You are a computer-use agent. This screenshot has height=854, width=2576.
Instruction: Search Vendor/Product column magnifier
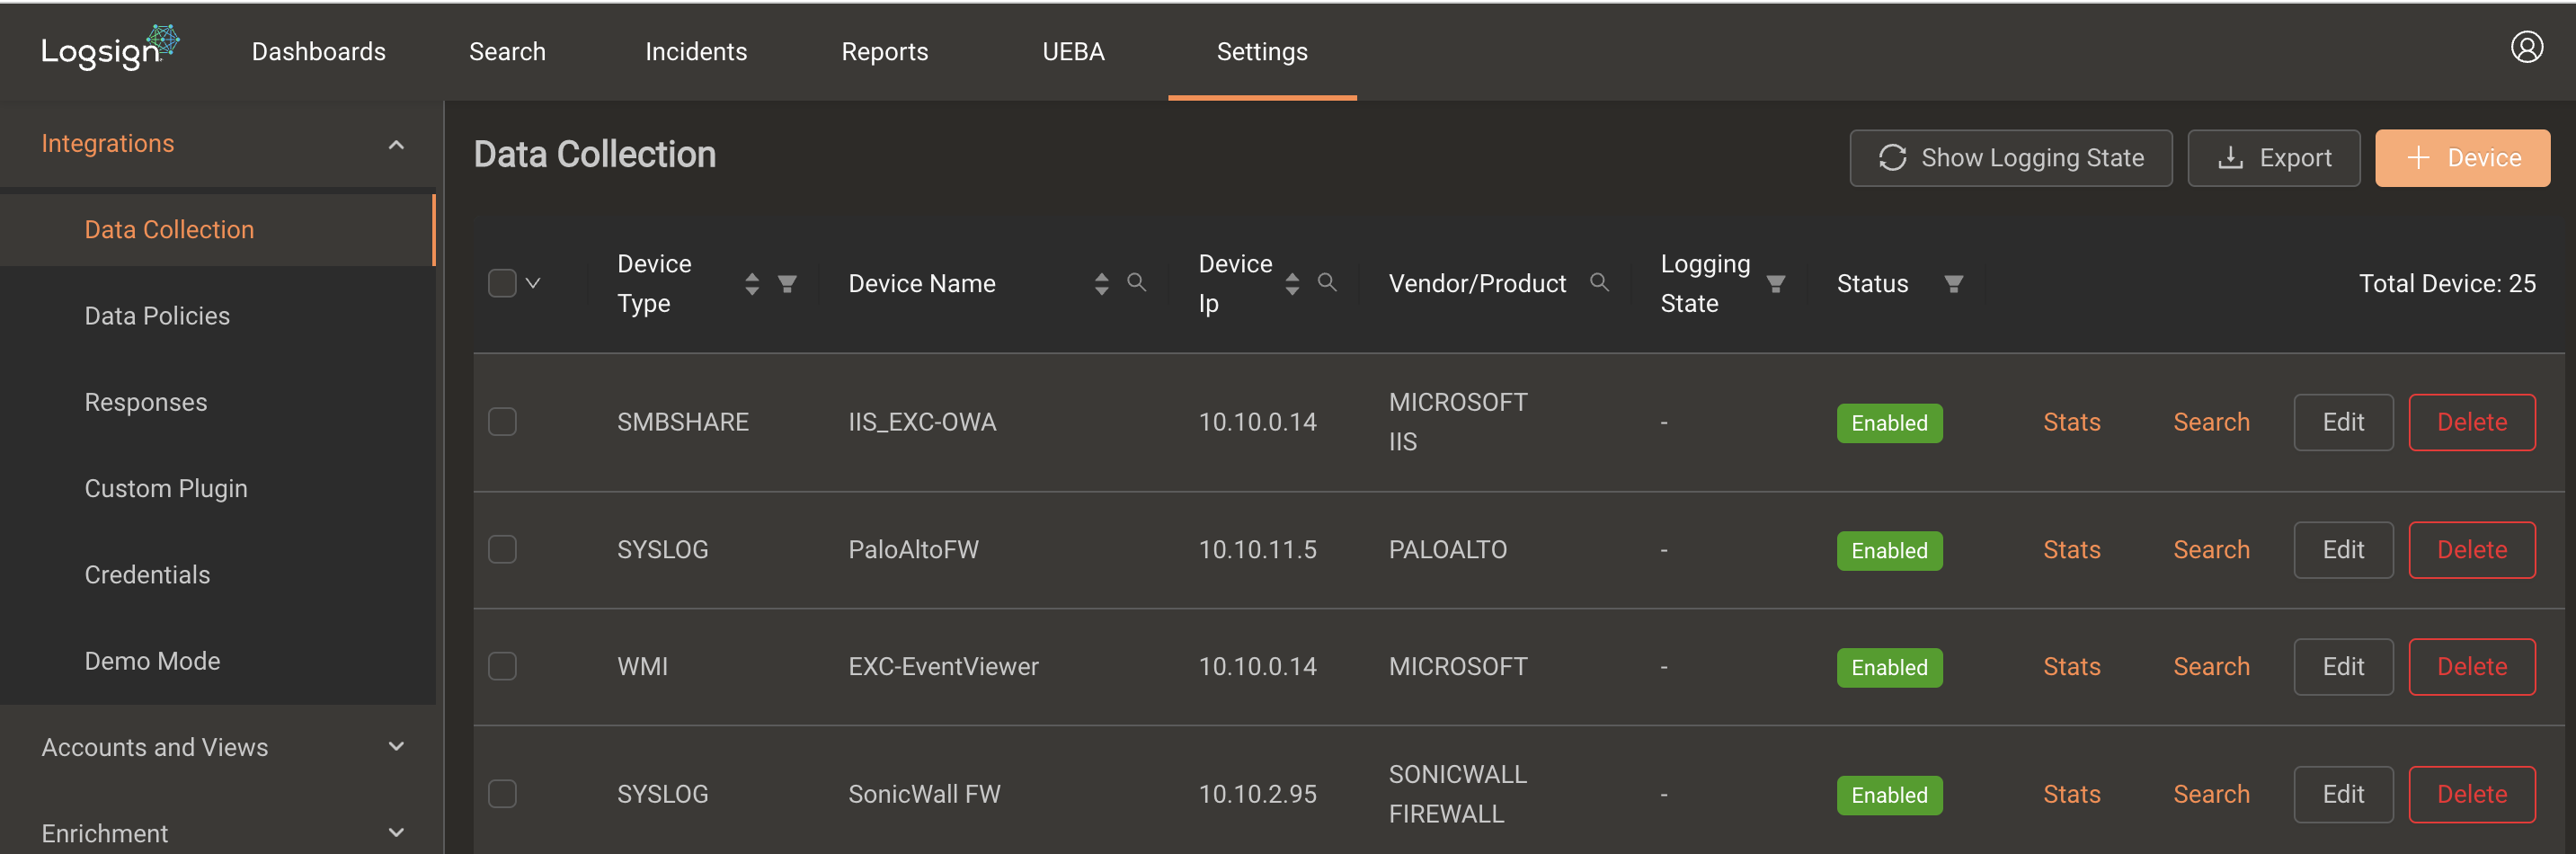1599,283
